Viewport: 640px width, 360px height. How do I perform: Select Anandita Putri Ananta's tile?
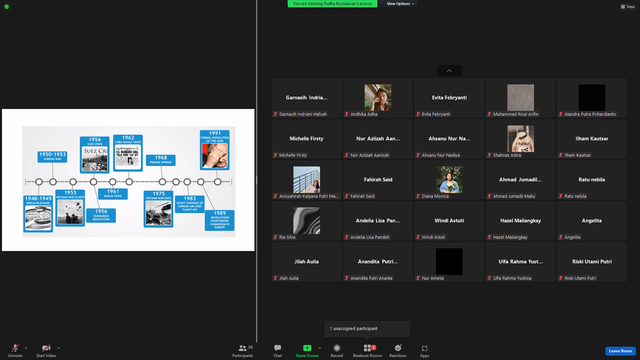378,262
